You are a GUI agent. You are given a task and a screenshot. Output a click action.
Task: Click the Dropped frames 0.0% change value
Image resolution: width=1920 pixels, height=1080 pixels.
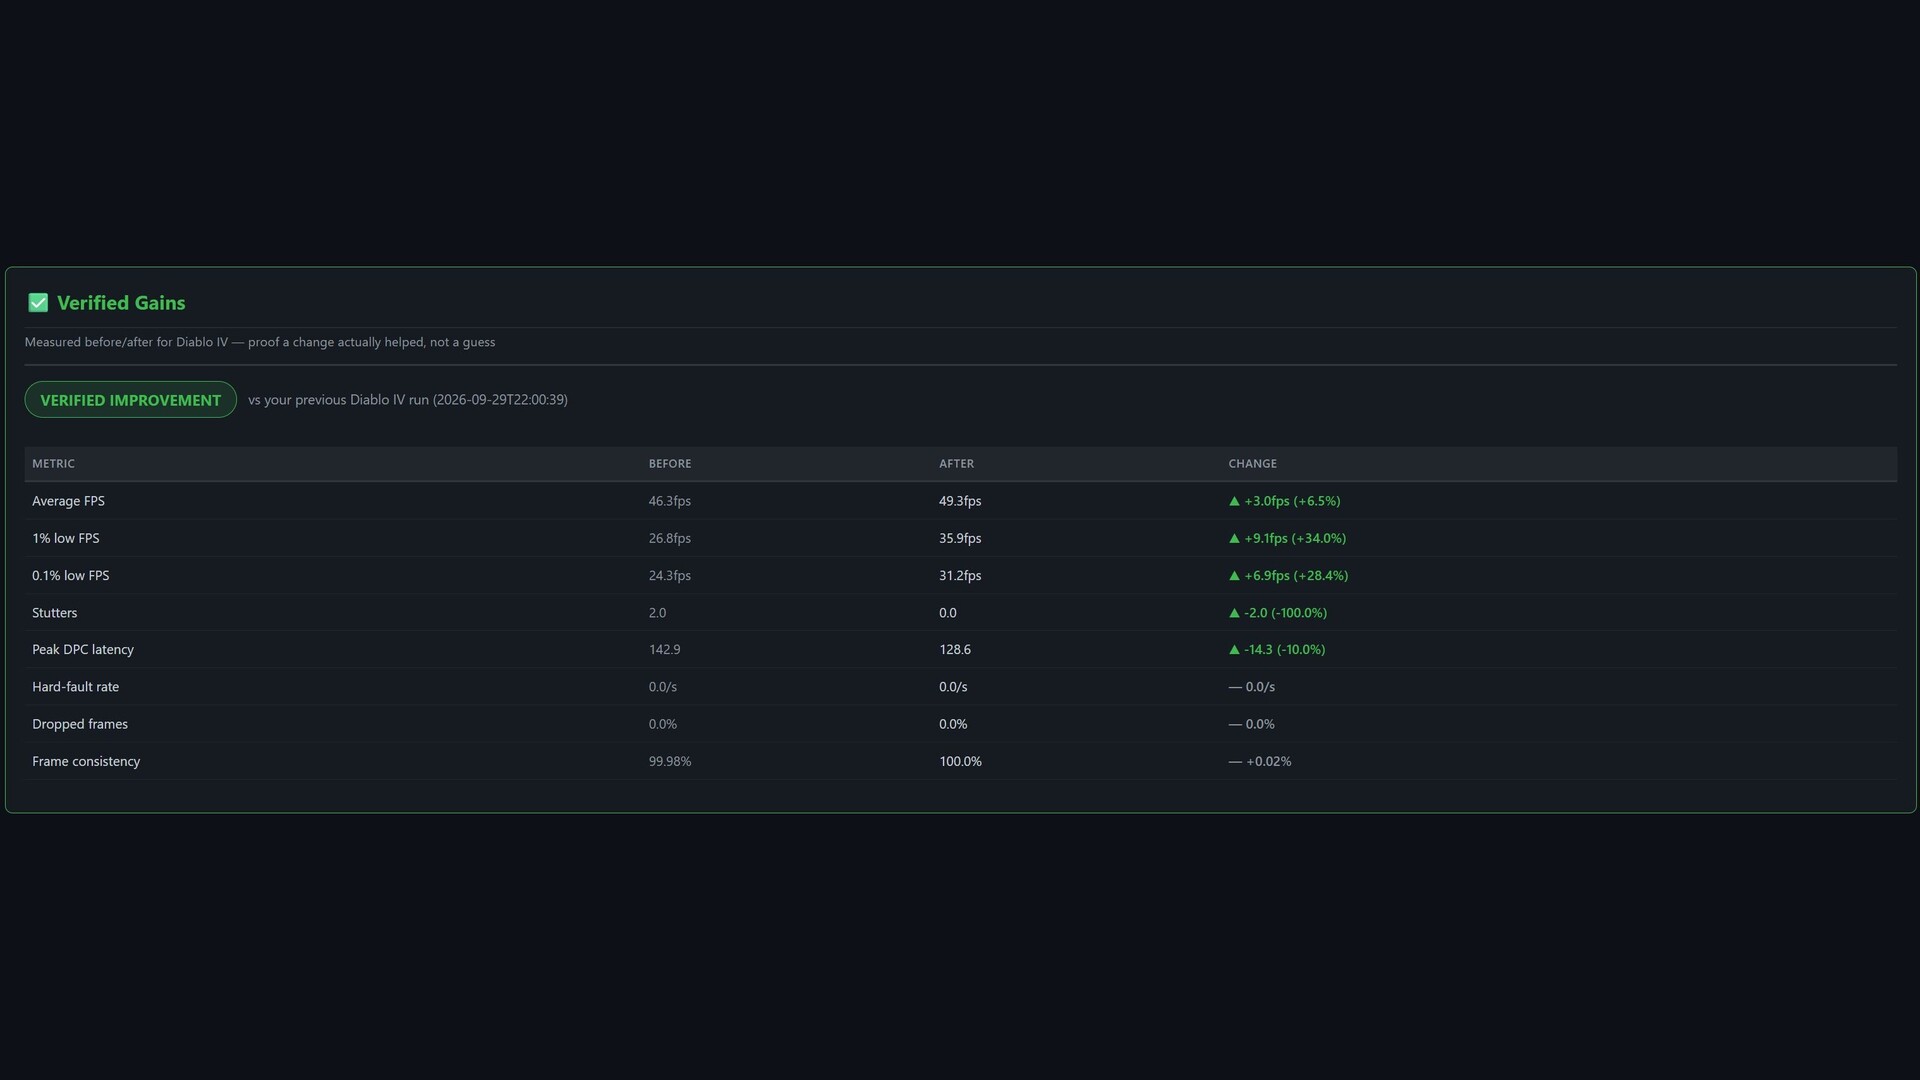click(1260, 724)
